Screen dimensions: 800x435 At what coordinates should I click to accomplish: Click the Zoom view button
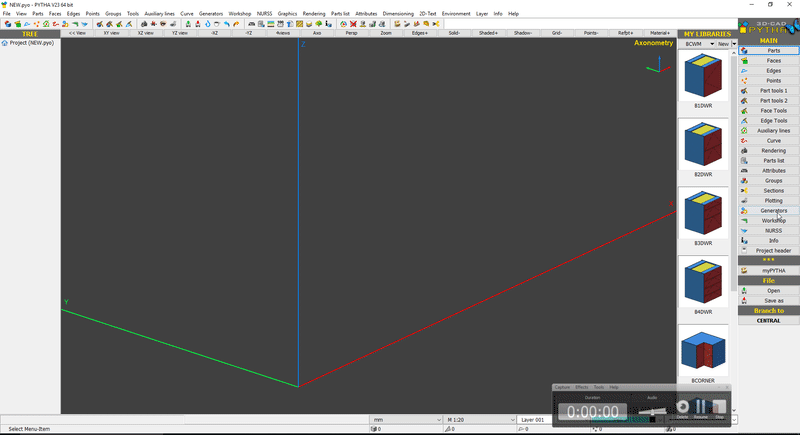point(386,33)
